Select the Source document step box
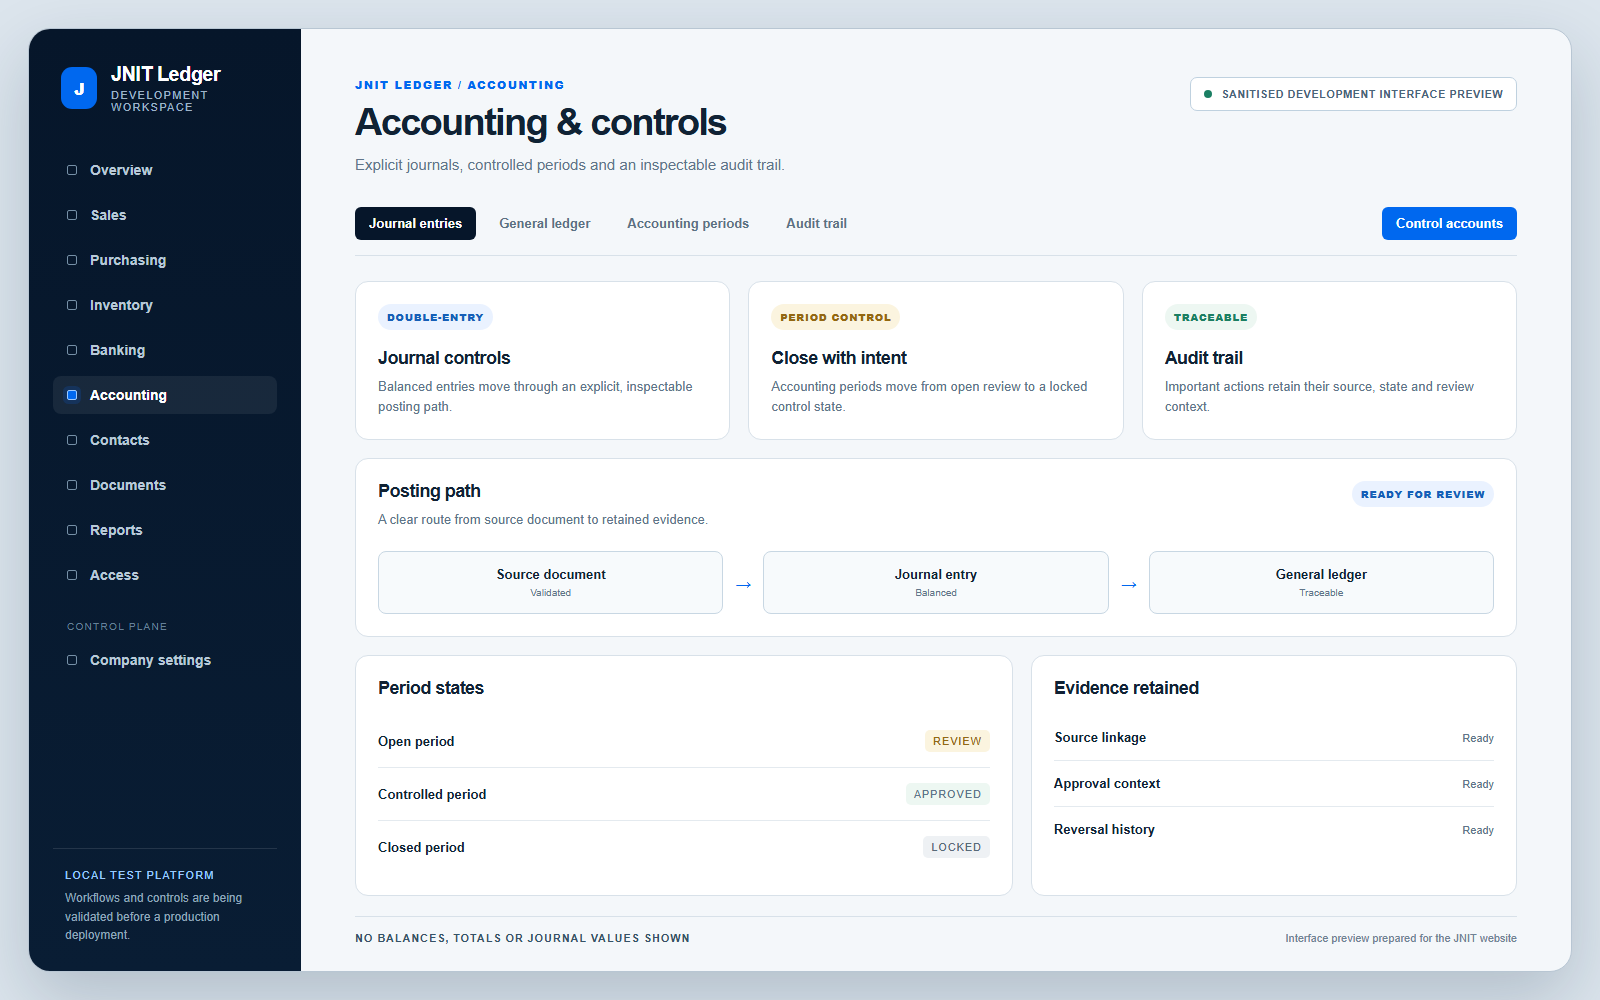This screenshot has width=1600, height=1000. (550, 582)
